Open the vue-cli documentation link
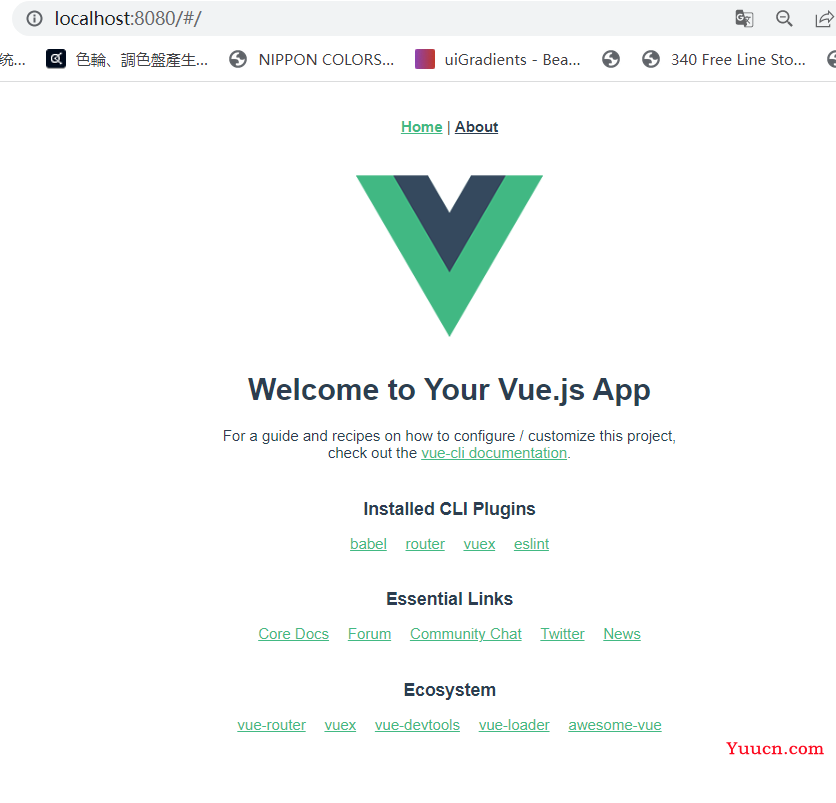Screen dimensions: 836x803 pyautogui.click(x=494, y=453)
